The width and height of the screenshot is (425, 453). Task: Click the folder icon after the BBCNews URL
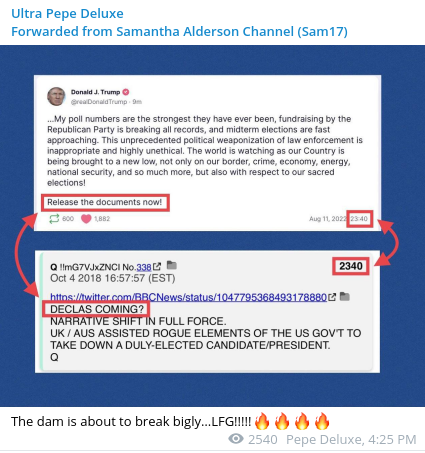(x=344, y=296)
